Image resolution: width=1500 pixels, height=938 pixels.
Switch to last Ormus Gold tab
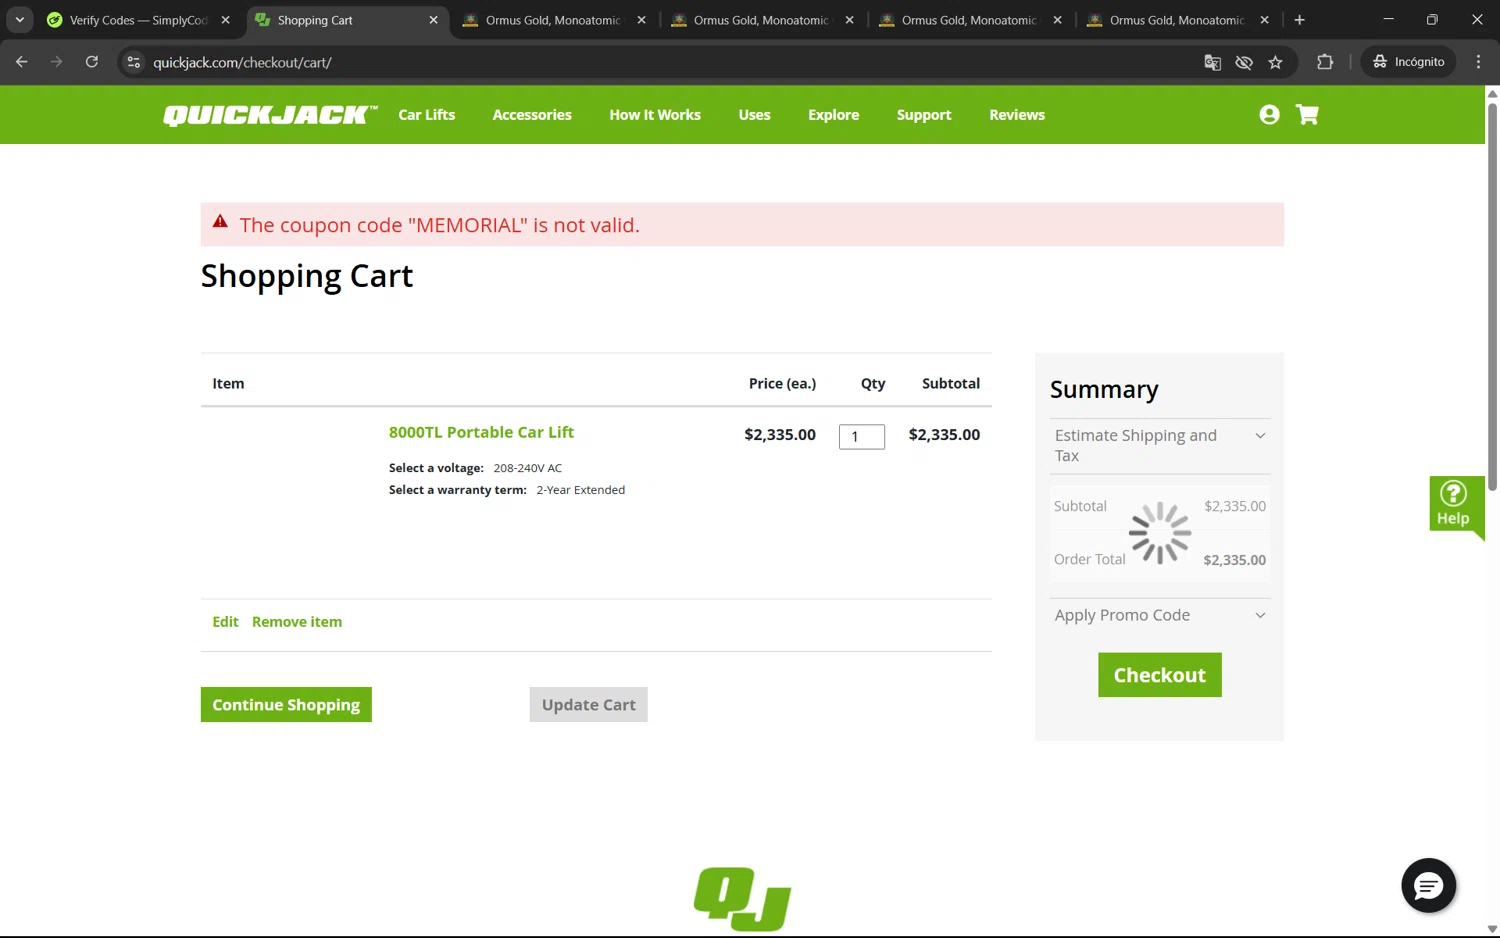click(x=1177, y=20)
